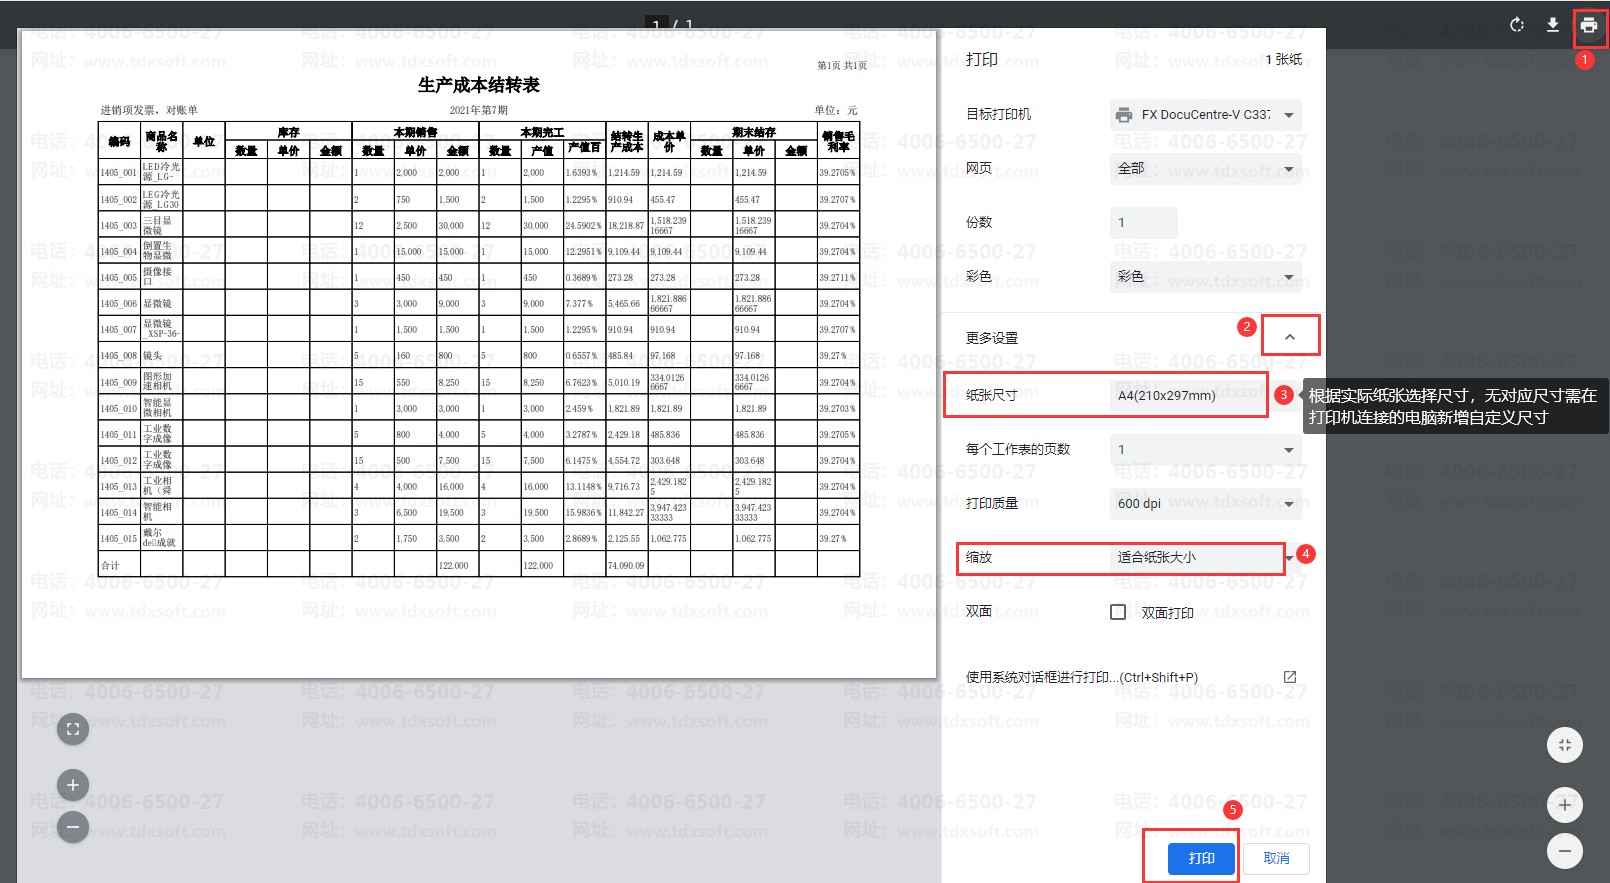The image size is (1610, 883).
Task: Zoom out with the left minus button
Action: click(x=72, y=827)
